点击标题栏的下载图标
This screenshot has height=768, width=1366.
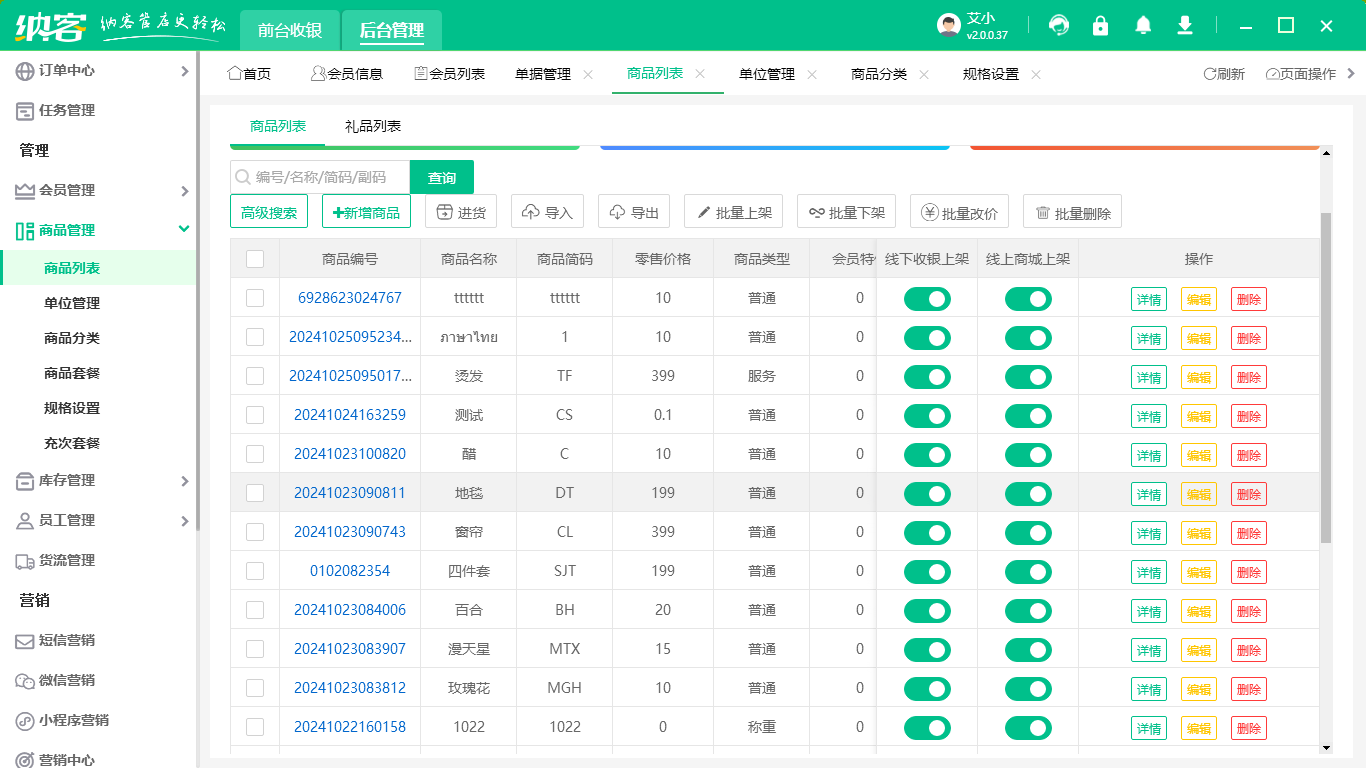[1184, 25]
